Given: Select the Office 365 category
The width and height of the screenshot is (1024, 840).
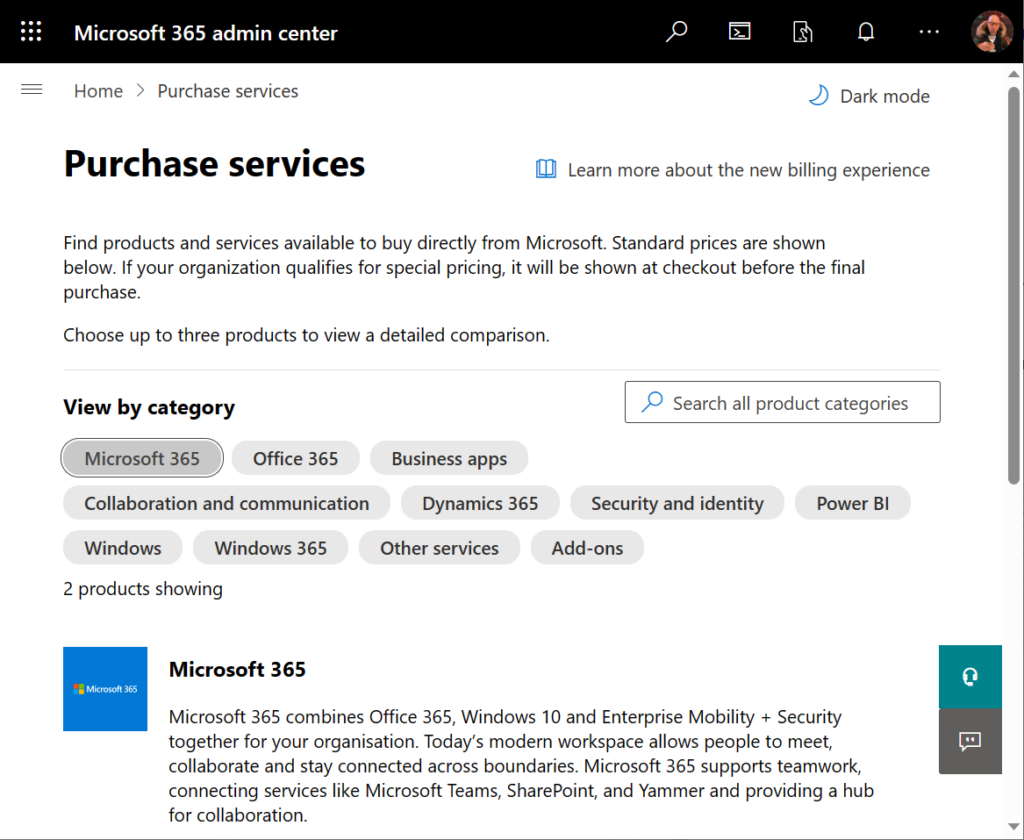Looking at the screenshot, I should click(x=295, y=458).
